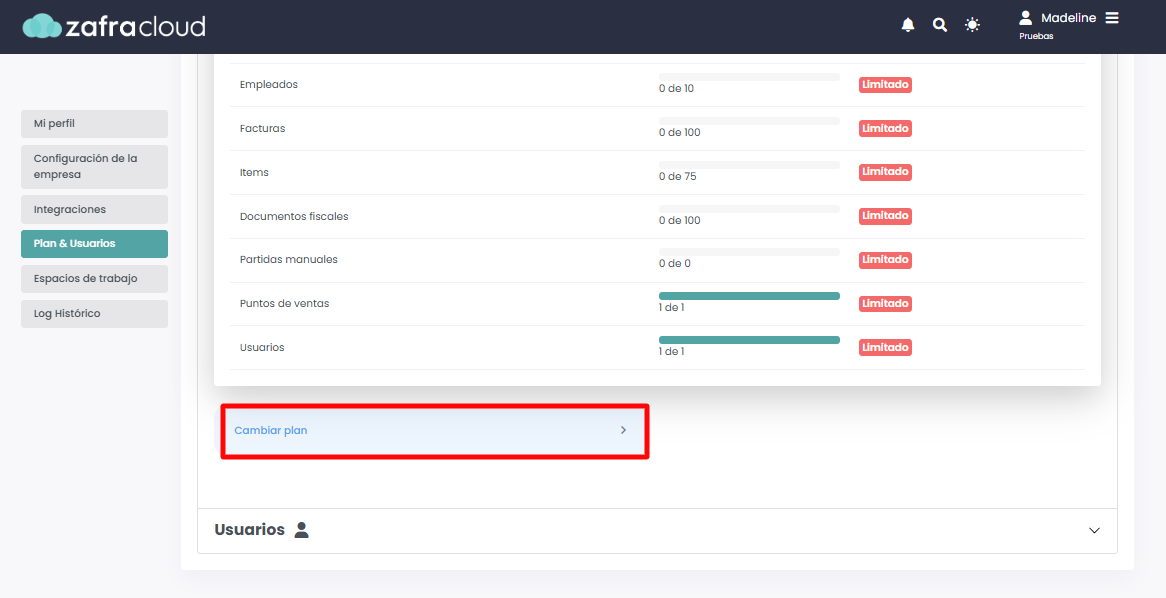Click Limitado badge for Facturas
1166x598 pixels.
pos(885,129)
